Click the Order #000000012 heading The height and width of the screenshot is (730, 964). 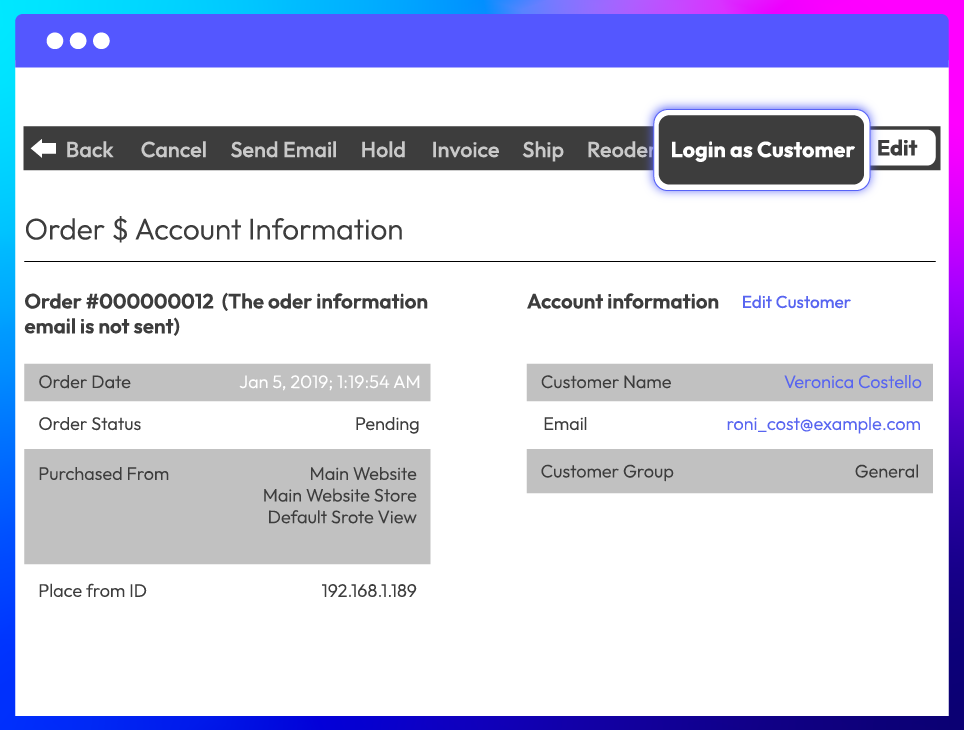pyautogui.click(x=226, y=313)
